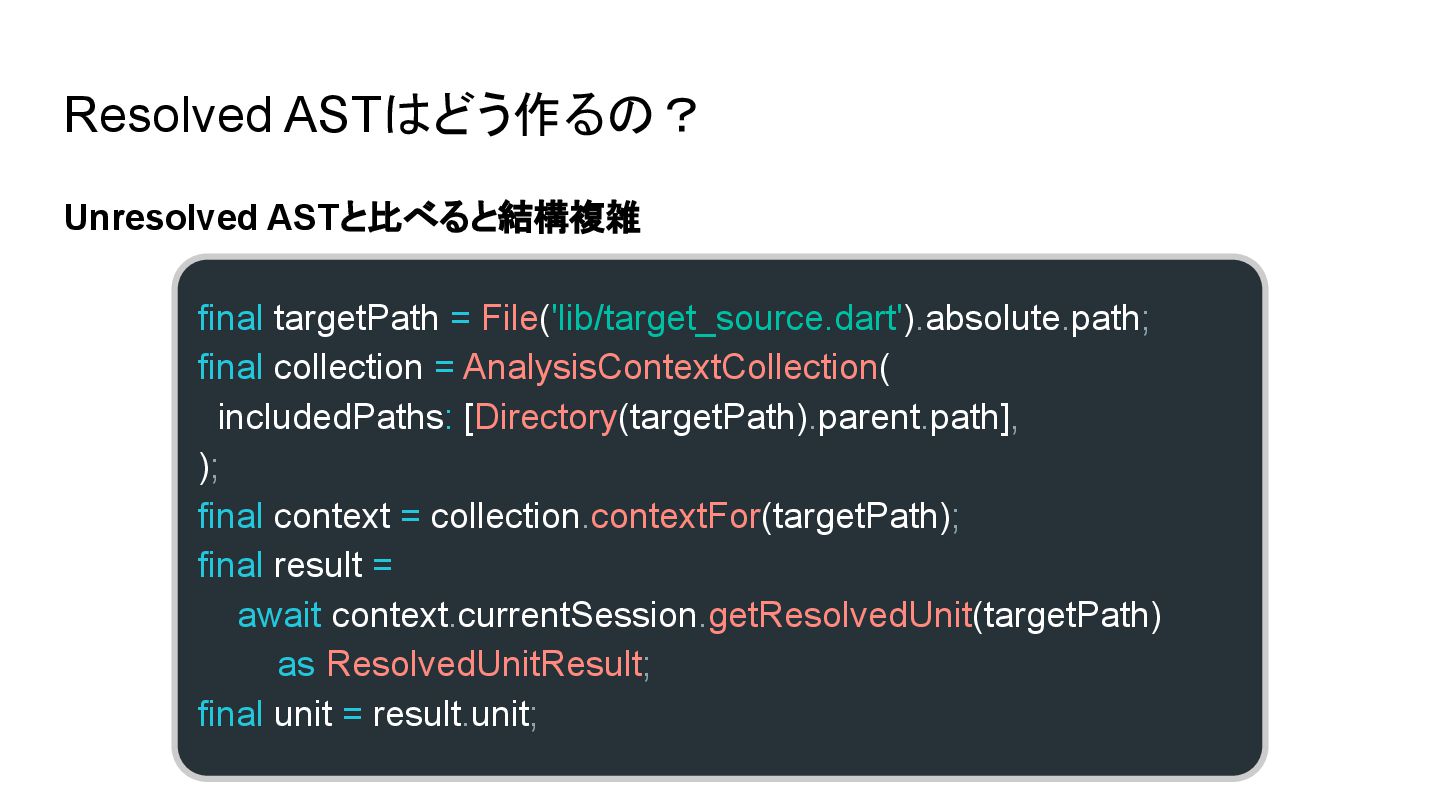Click 'AnalysisContextCollection' constructor name
The height and width of the screenshot is (810, 1440).
point(669,367)
